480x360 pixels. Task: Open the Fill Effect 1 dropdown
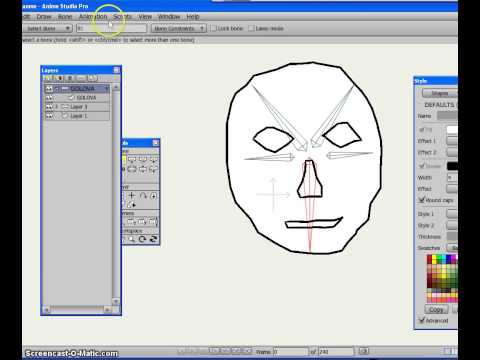pos(452,141)
